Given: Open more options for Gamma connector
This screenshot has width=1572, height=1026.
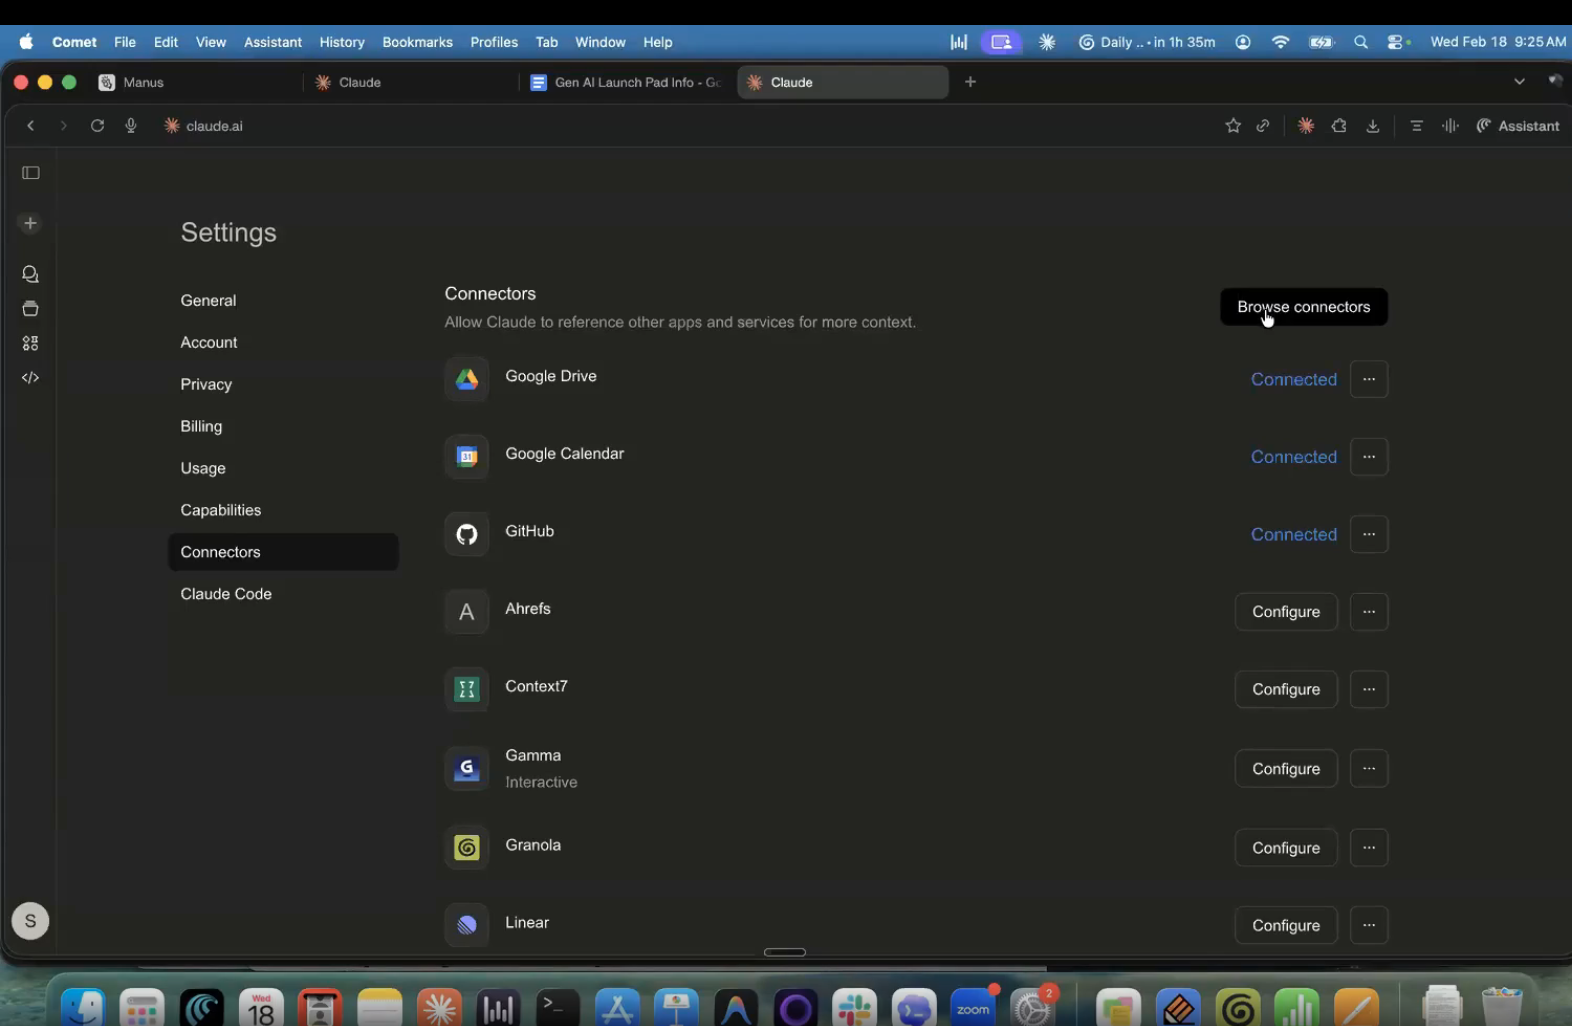Looking at the screenshot, I should [x=1369, y=769].
